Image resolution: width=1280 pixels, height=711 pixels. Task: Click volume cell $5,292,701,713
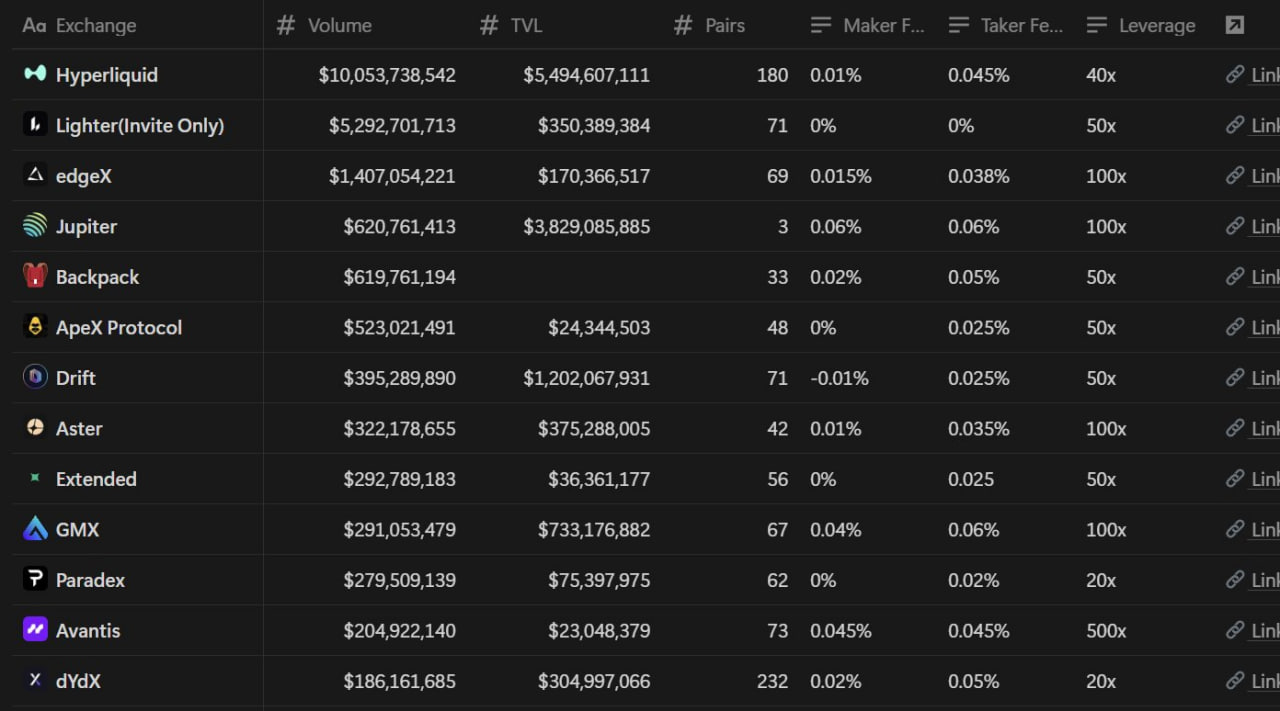pyautogui.click(x=392, y=125)
